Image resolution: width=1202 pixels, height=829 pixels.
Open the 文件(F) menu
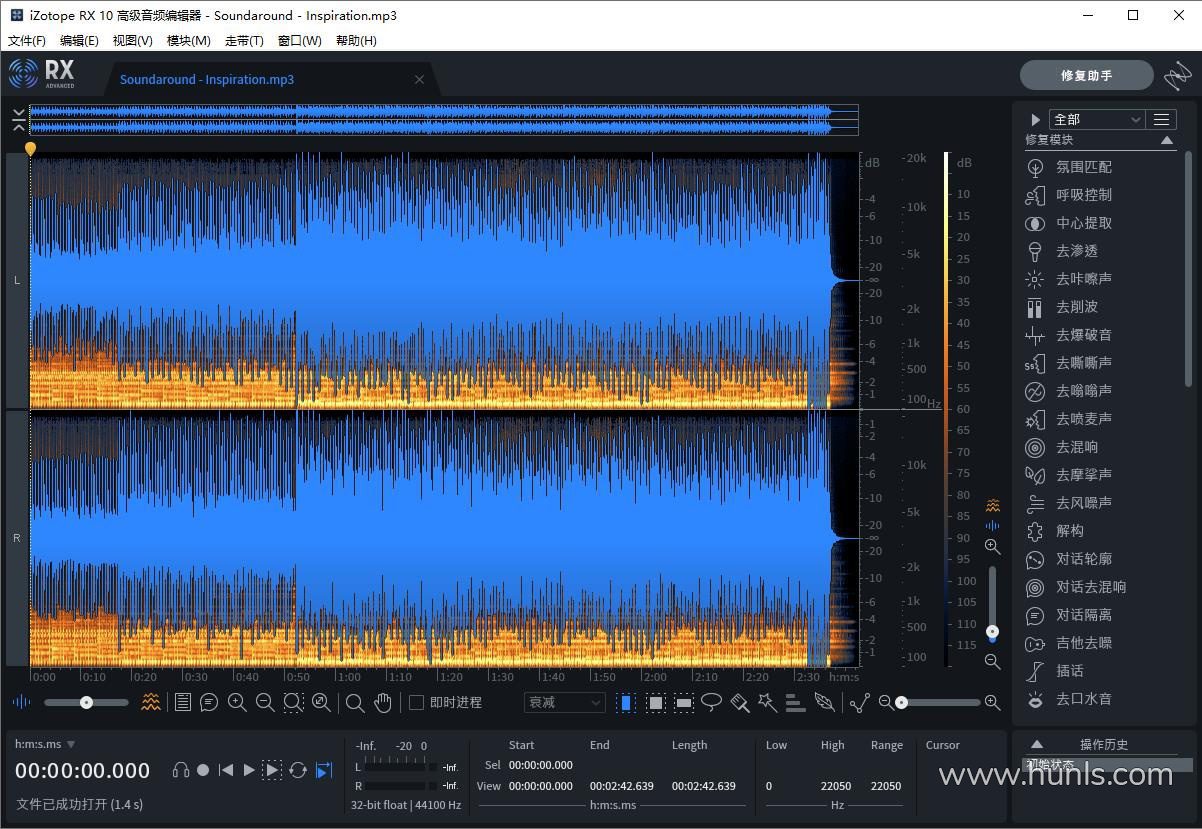pos(27,40)
